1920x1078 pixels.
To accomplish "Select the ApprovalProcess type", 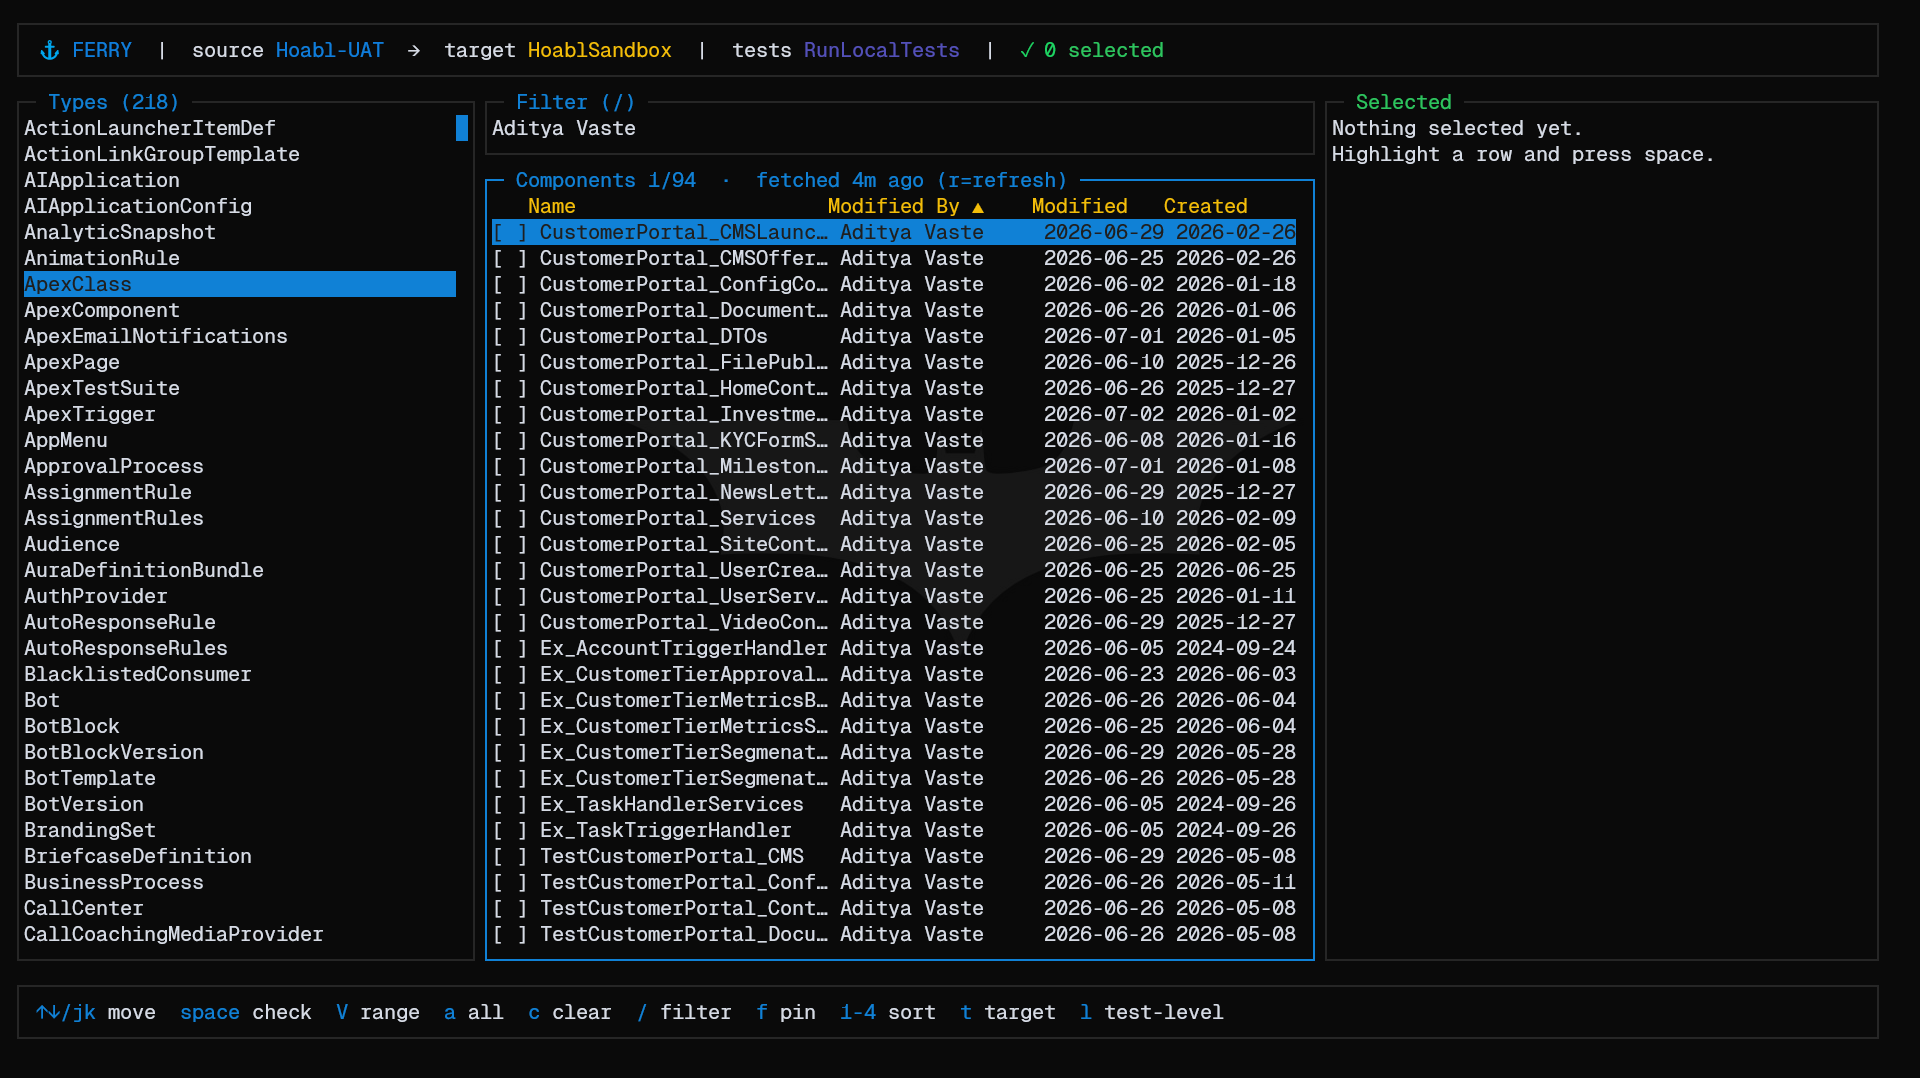I will 114,466.
